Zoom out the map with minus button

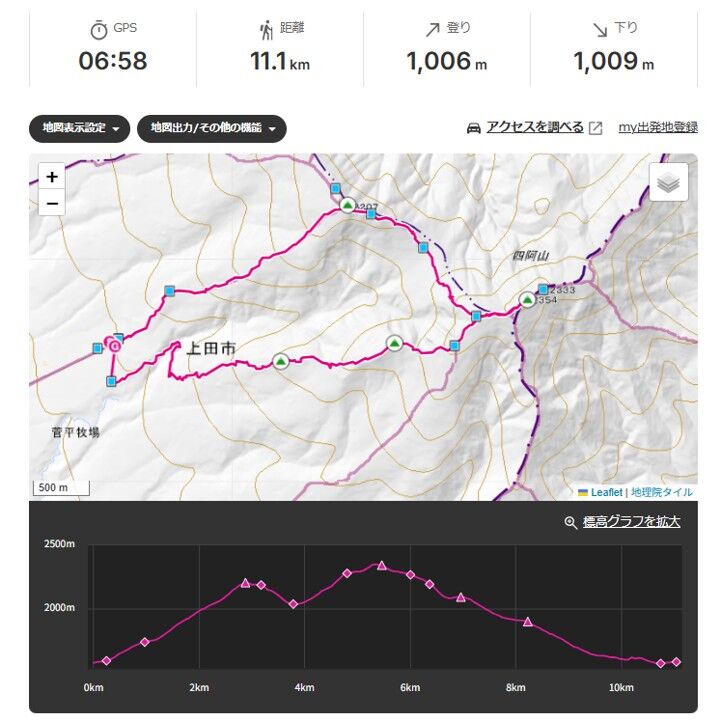point(52,203)
